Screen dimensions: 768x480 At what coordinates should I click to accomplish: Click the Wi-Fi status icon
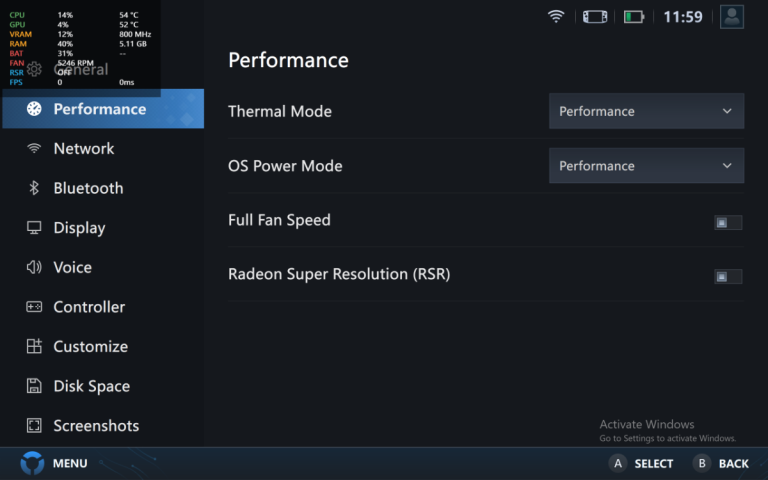click(557, 16)
